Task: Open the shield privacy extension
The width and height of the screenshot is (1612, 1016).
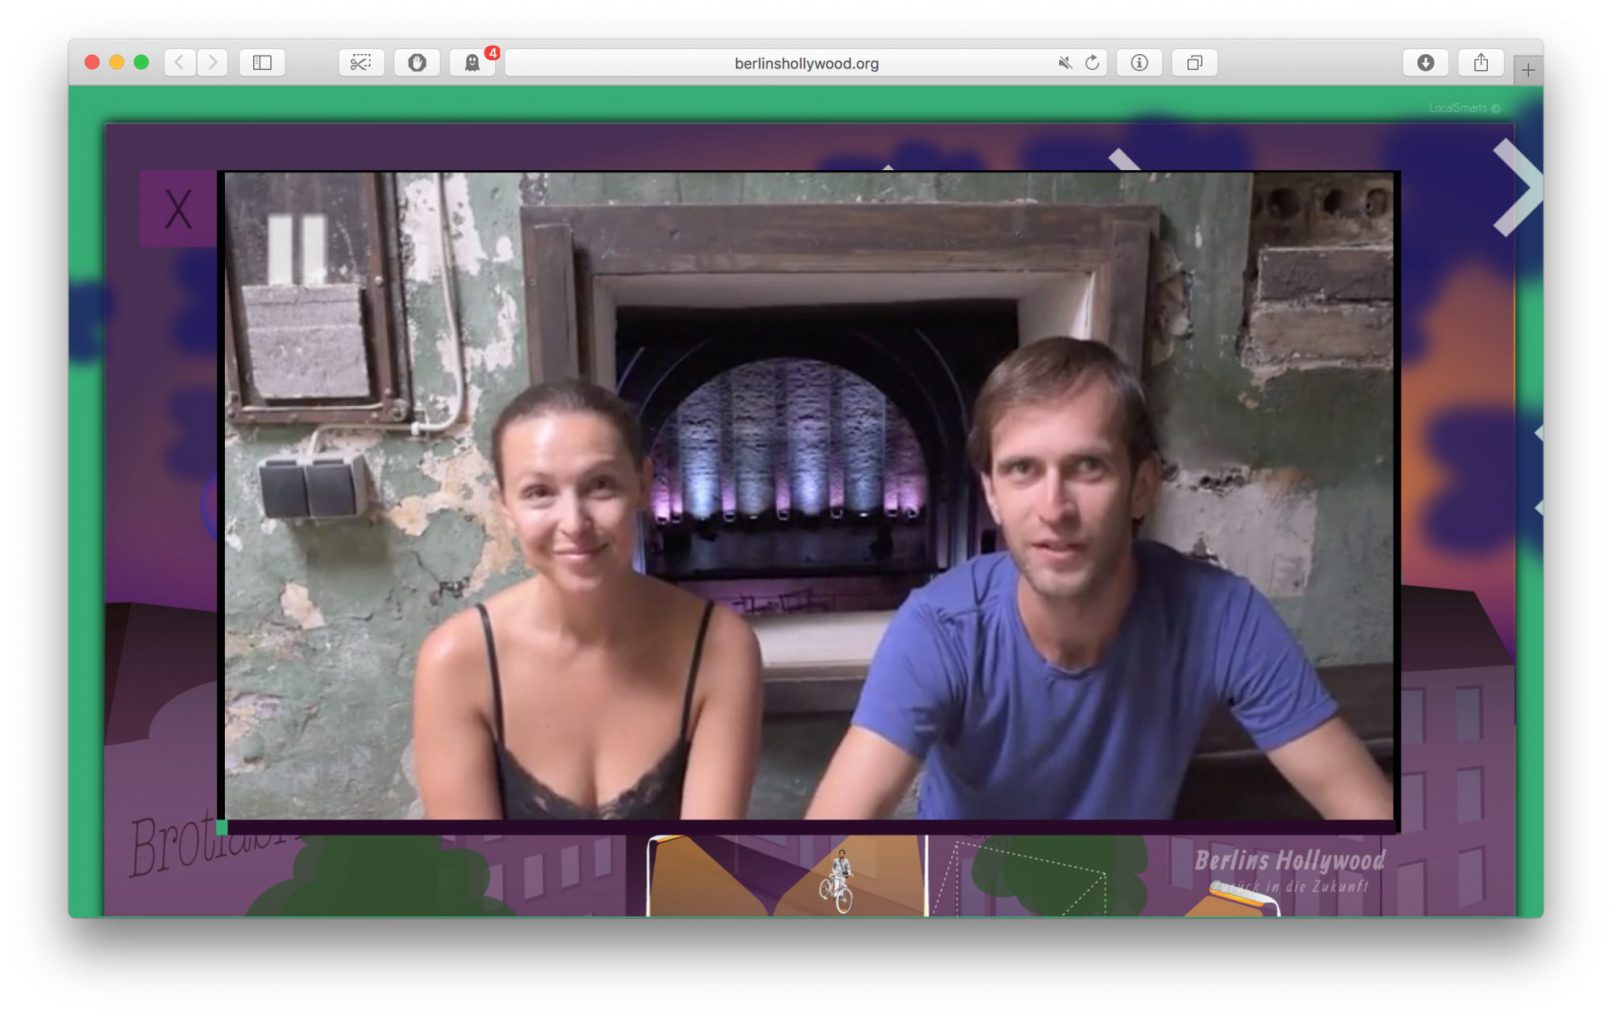Action: pyautogui.click(x=417, y=62)
